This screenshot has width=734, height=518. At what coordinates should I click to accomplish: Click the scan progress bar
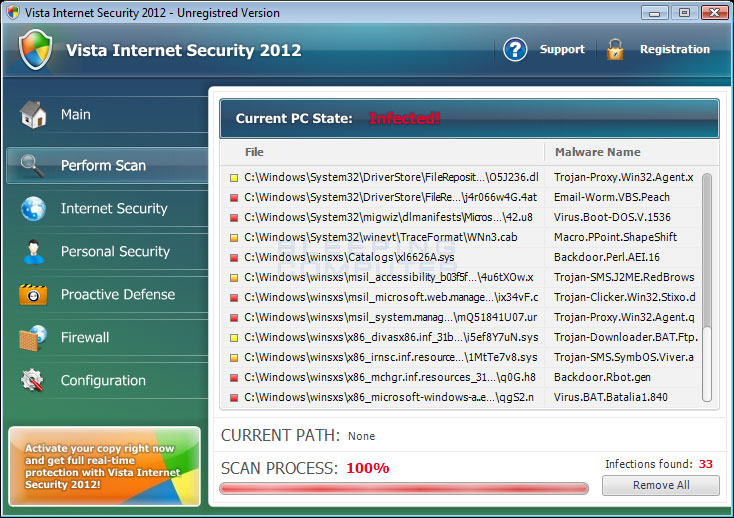point(404,489)
